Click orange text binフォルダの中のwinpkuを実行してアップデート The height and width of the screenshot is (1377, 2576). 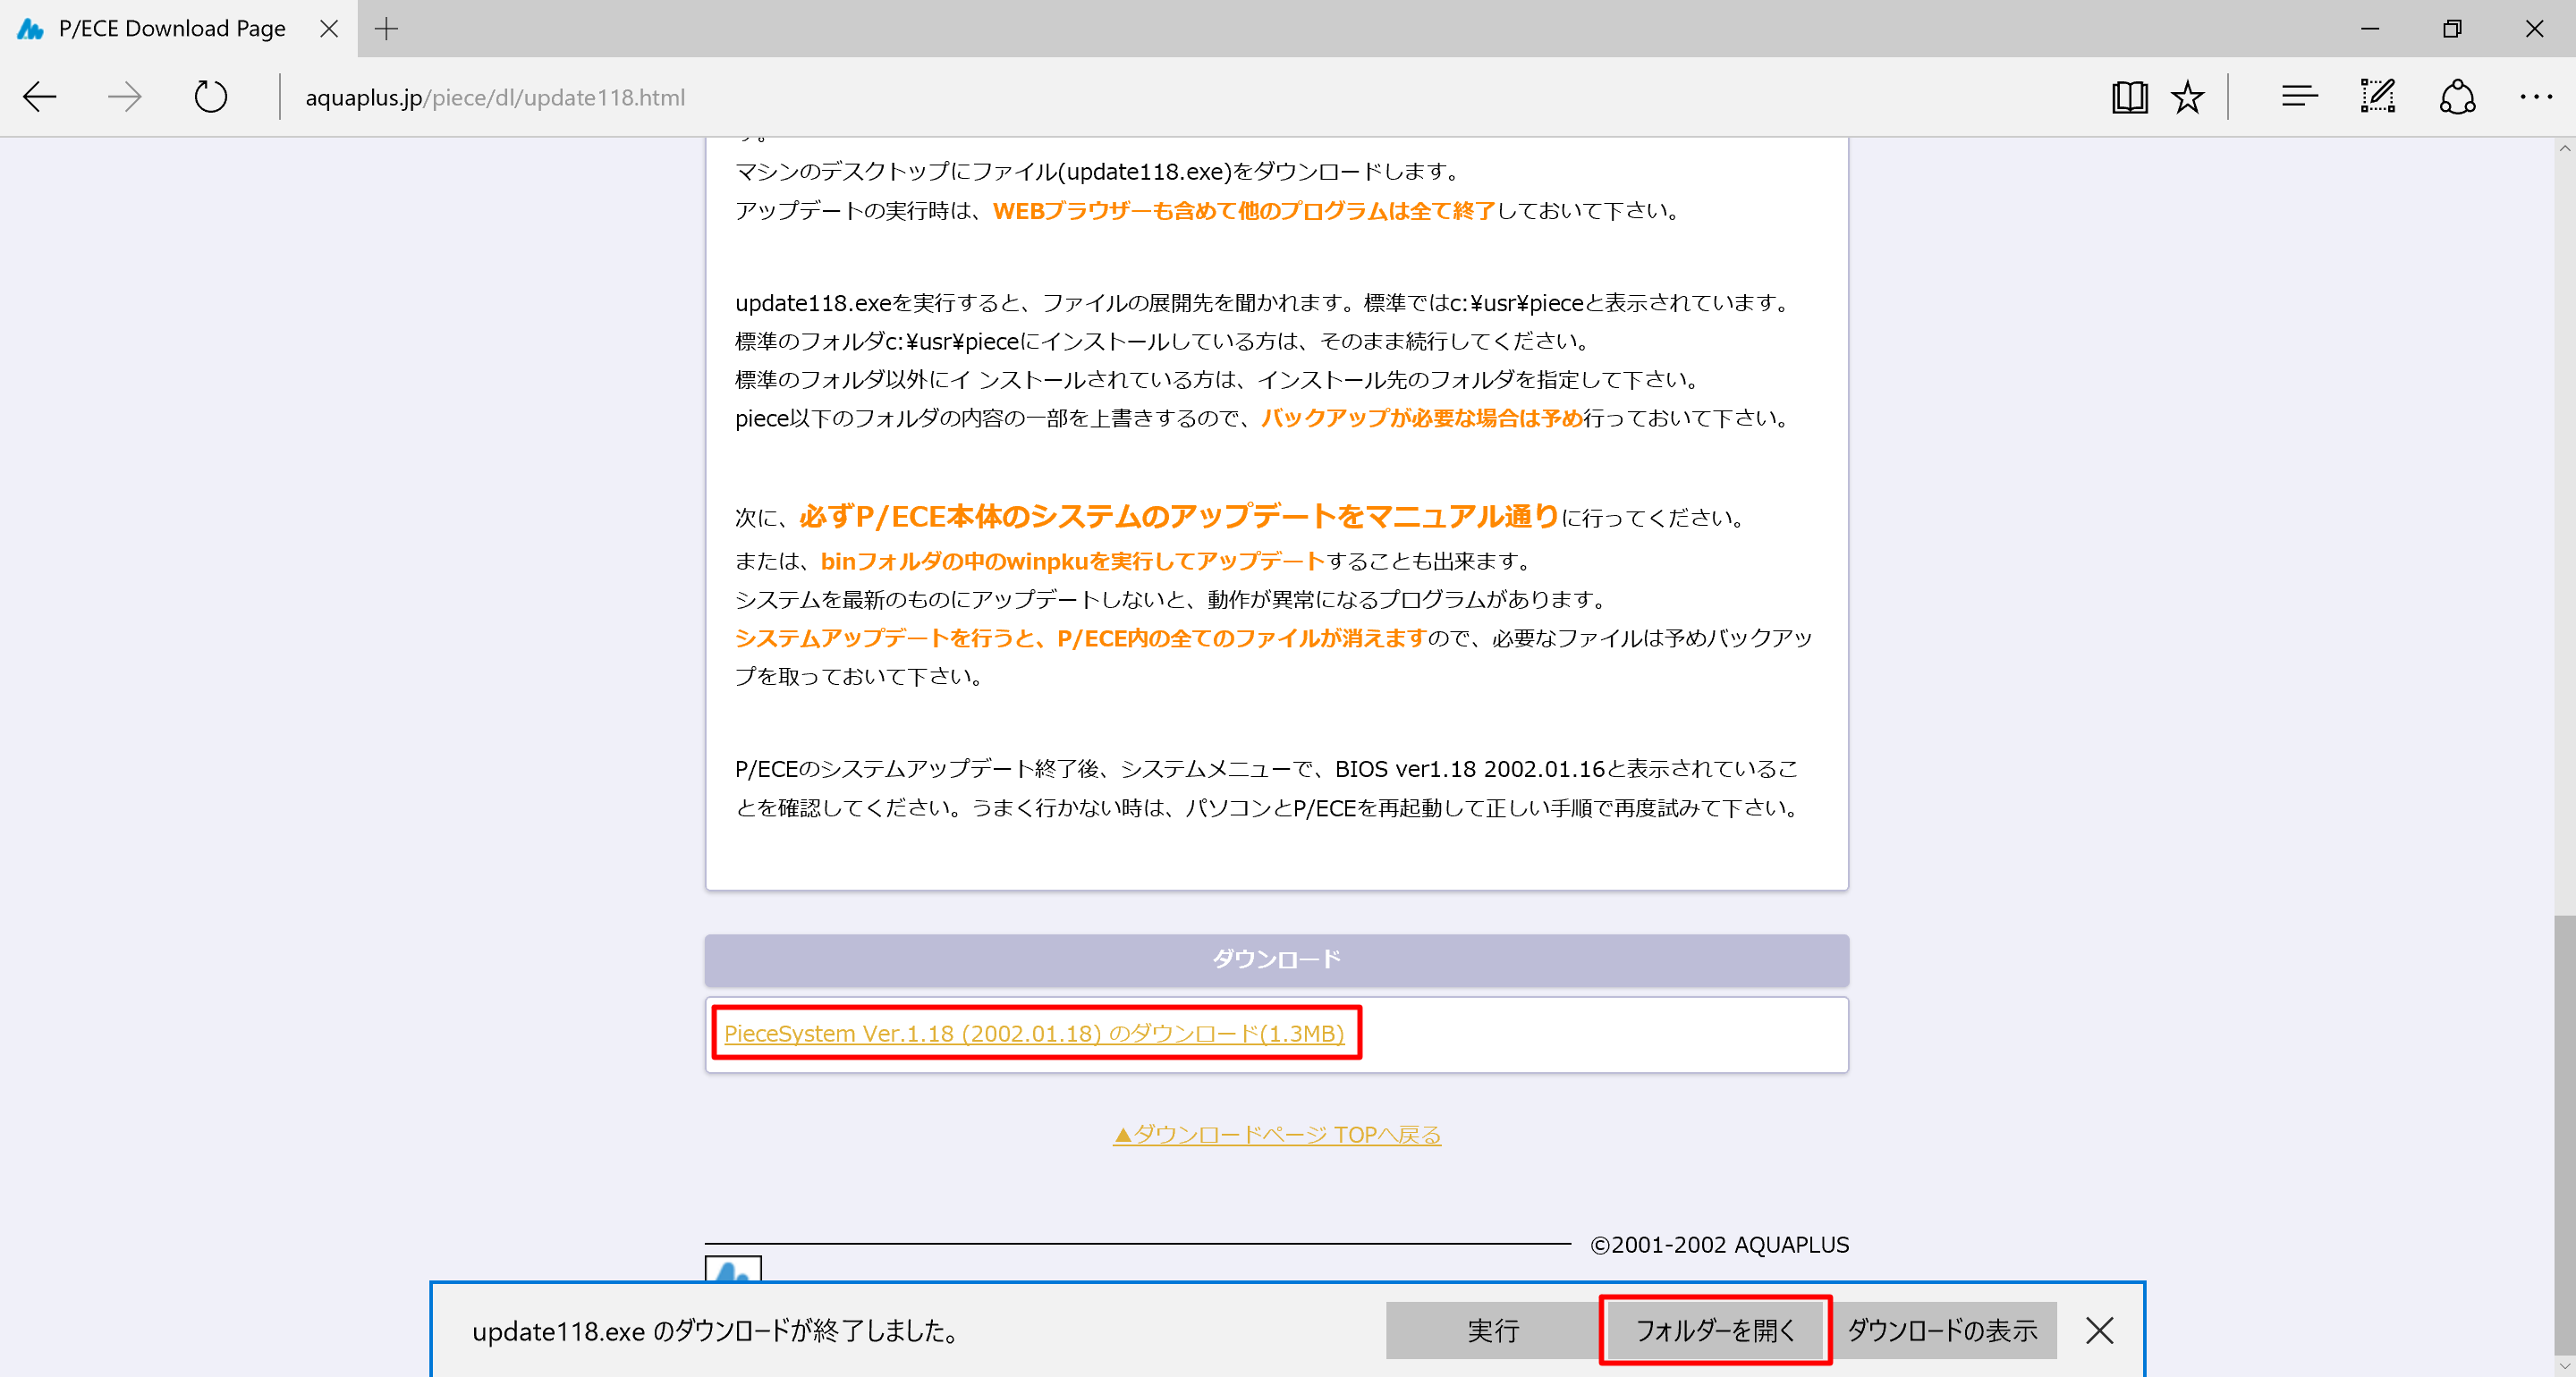coord(1073,561)
